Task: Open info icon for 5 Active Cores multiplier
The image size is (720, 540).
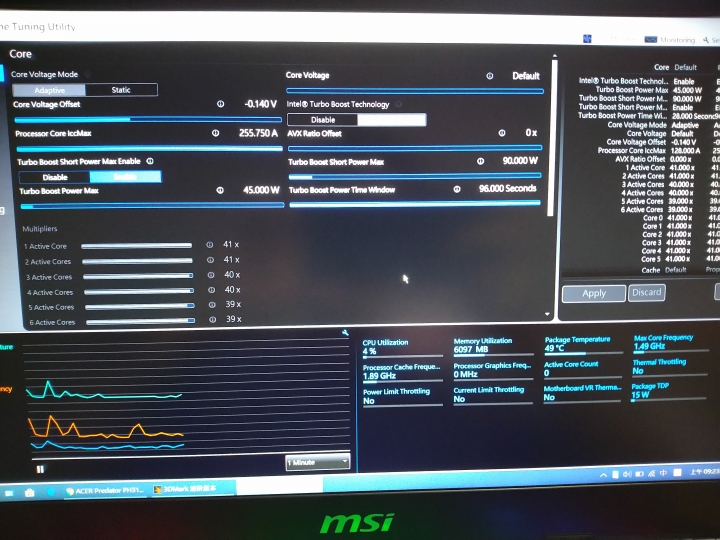Action: click(x=212, y=305)
